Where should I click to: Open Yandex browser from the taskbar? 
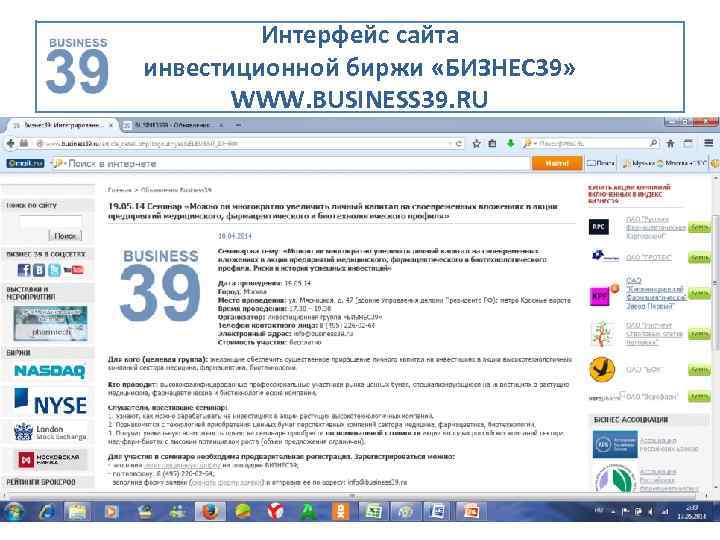pyautogui.click(x=276, y=512)
